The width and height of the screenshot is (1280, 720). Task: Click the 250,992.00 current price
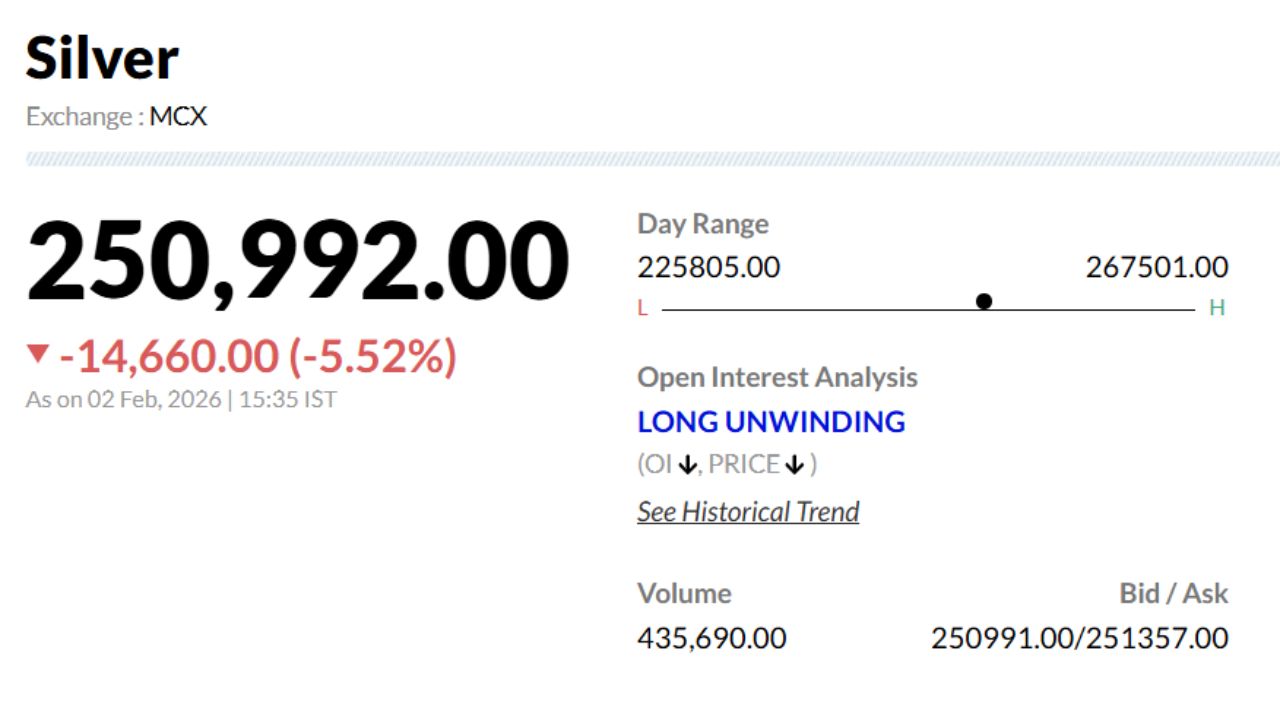pos(297,262)
